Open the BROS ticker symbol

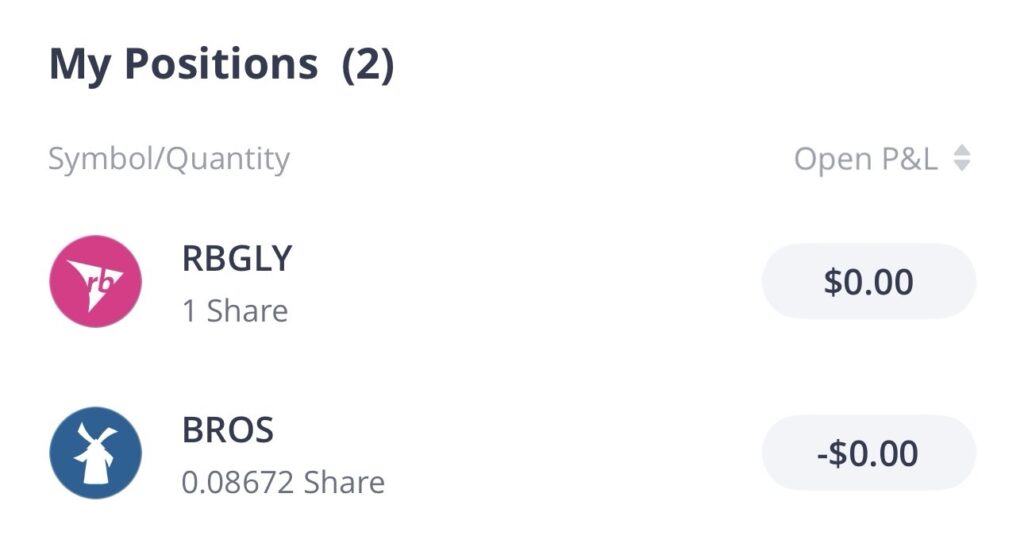228,431
